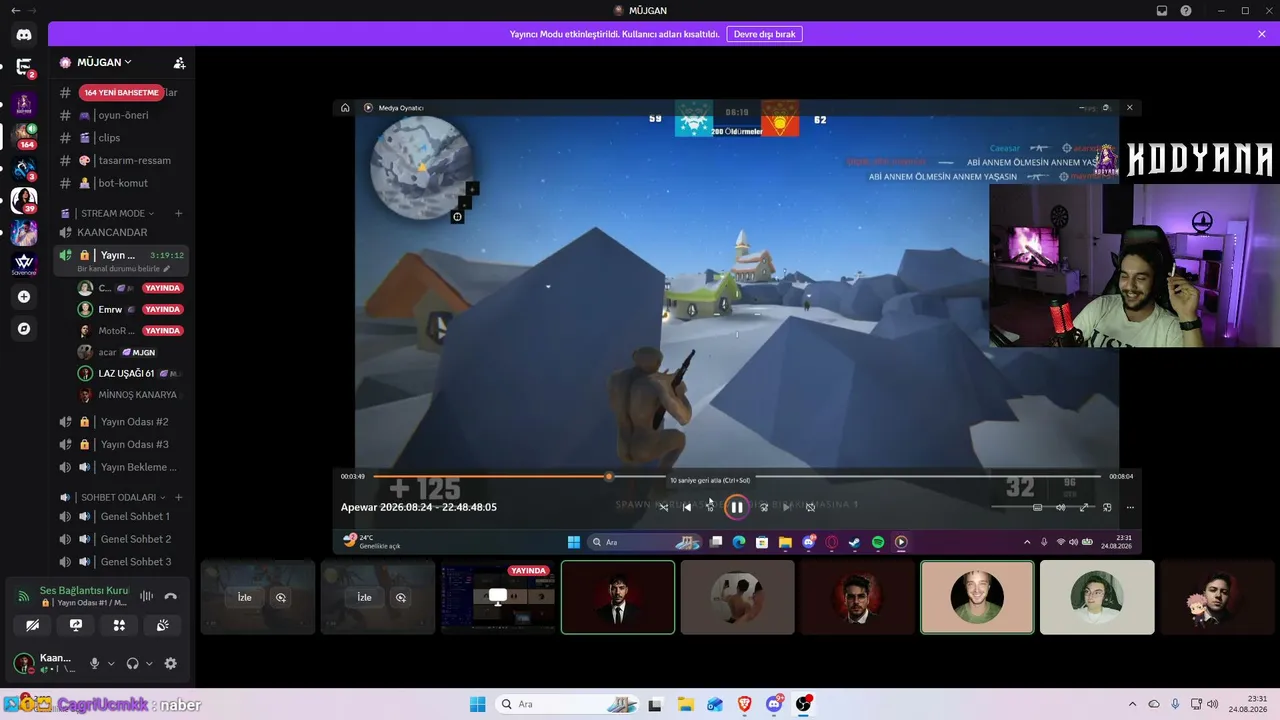
Task: Click the Discord icon in the Windows taskbar
Action: pos(774,704)
